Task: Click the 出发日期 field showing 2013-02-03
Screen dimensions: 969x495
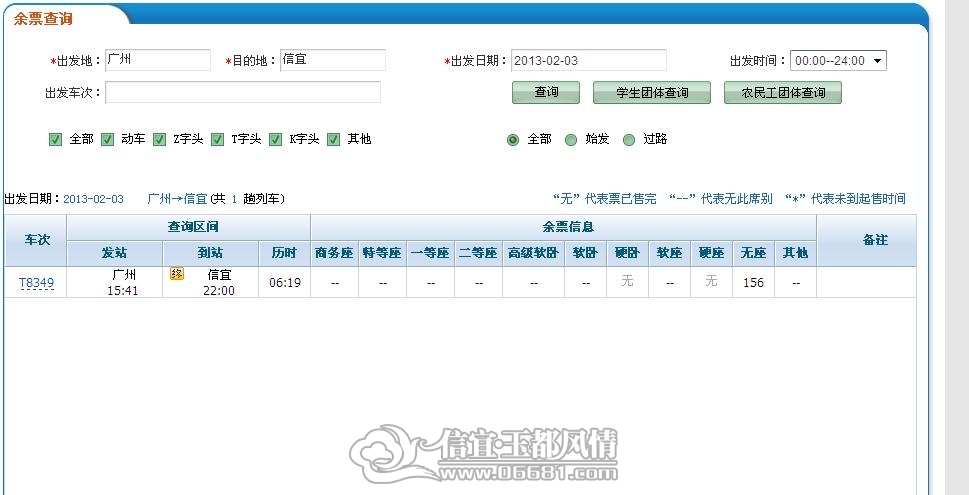Action: point(588,60)
